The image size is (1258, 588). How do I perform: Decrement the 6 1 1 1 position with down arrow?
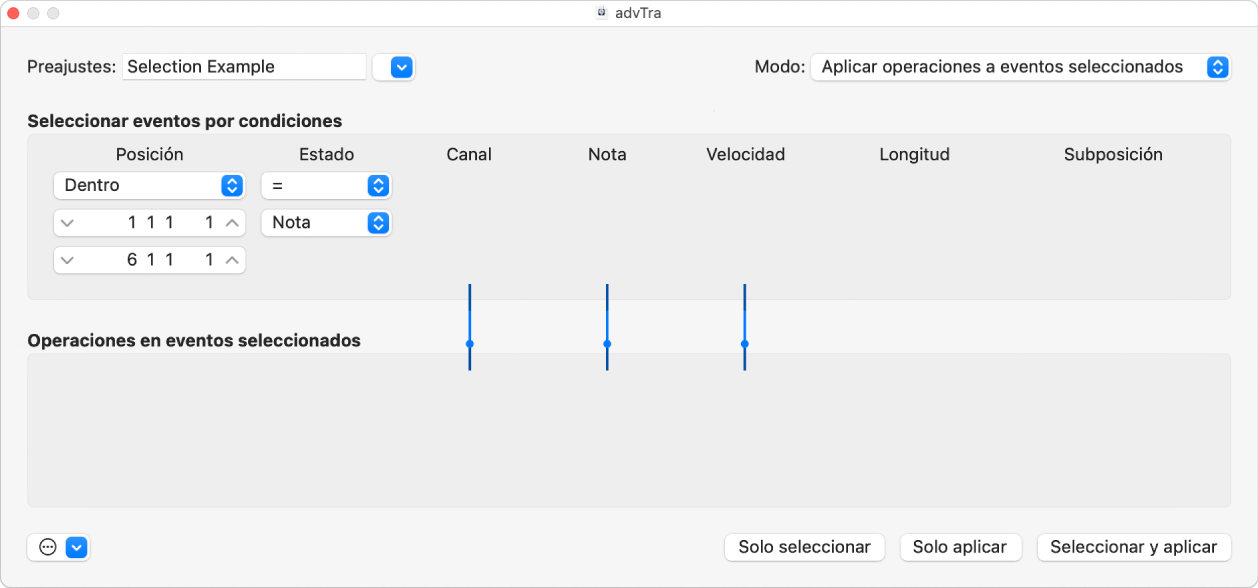tap(68, 259)
